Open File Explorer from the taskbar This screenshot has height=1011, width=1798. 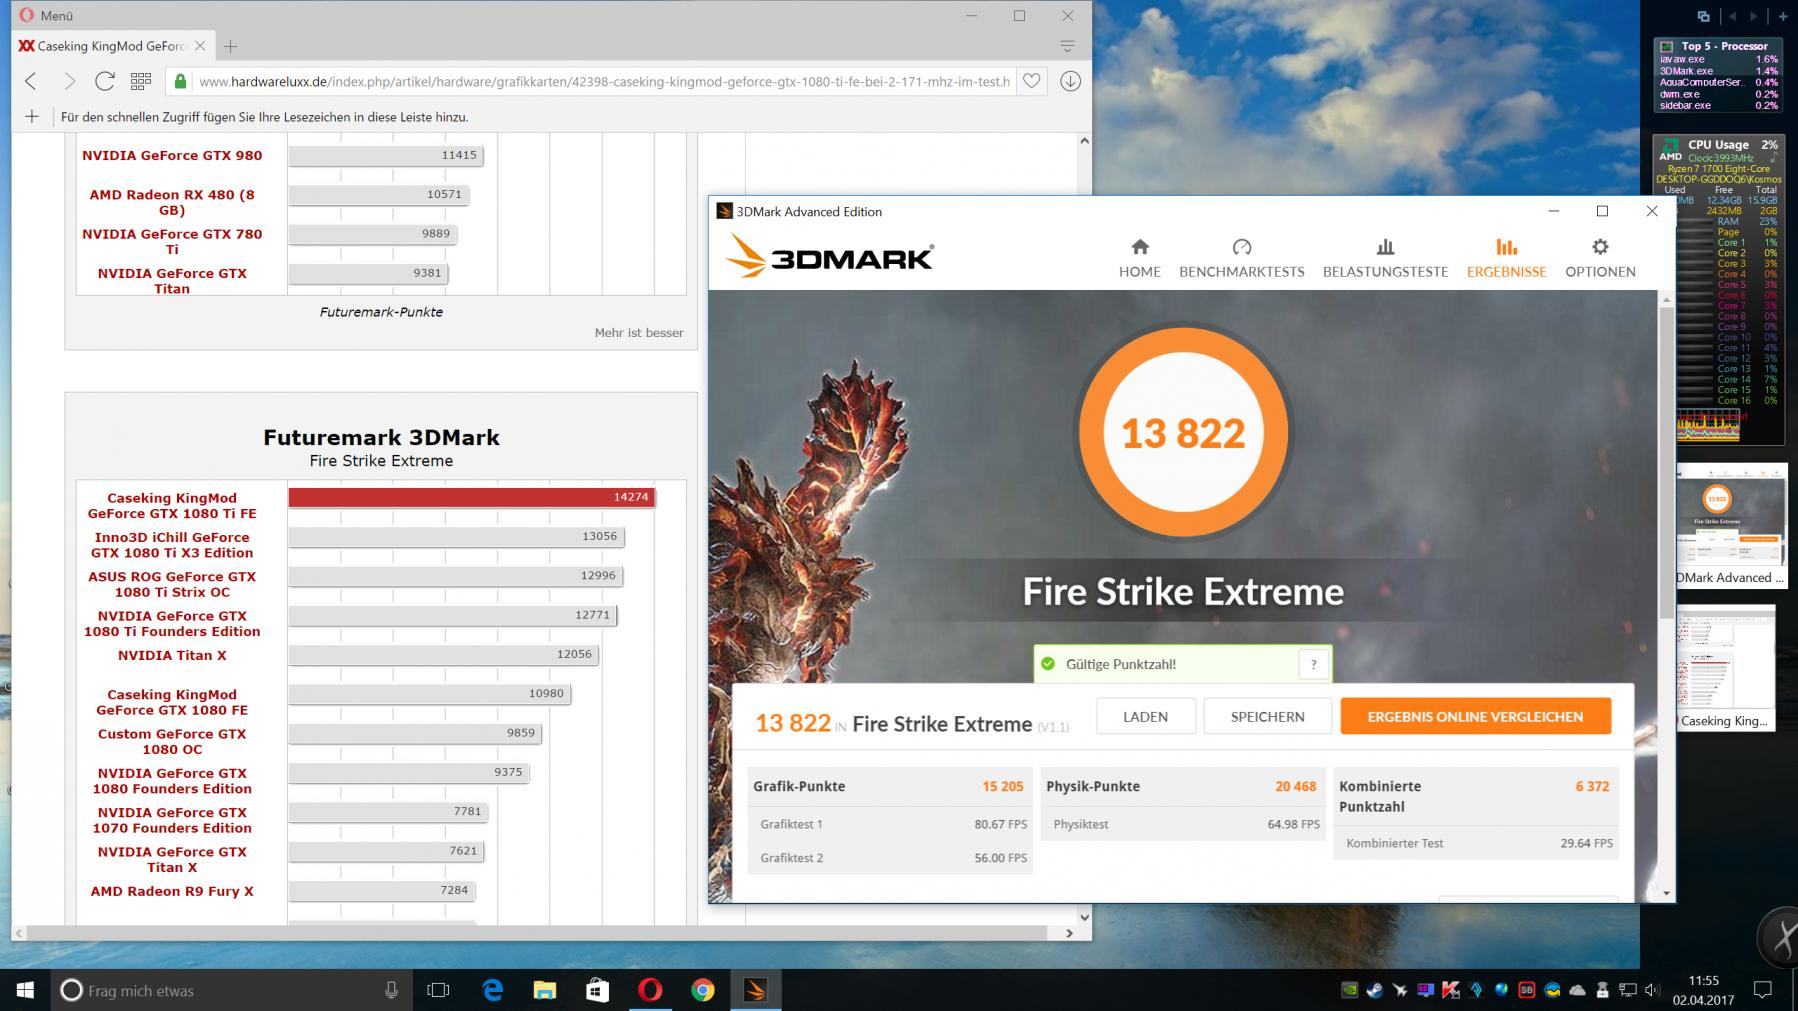(545, 990)
